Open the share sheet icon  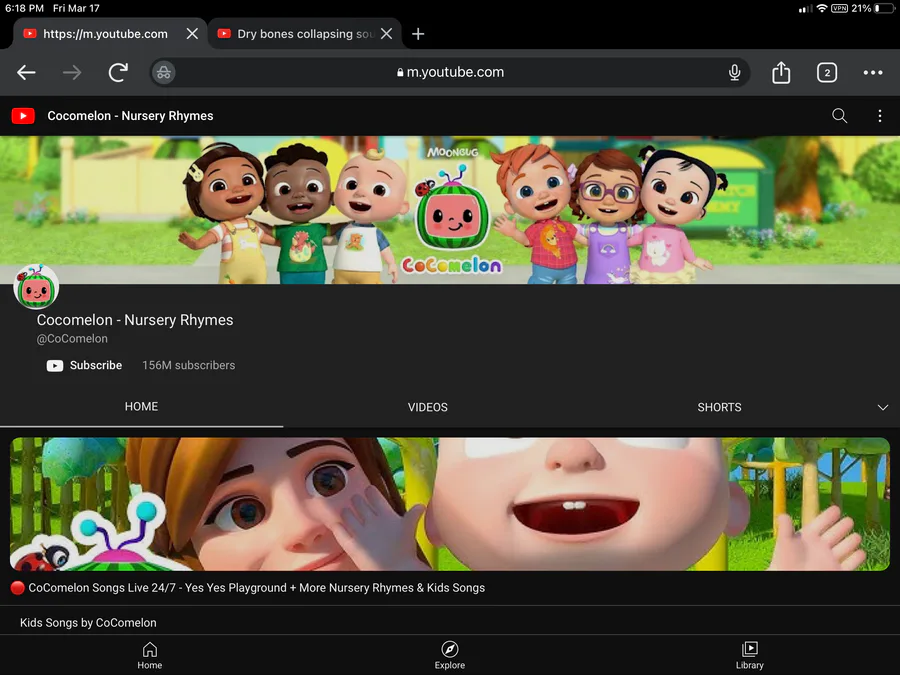coord(781,72)
